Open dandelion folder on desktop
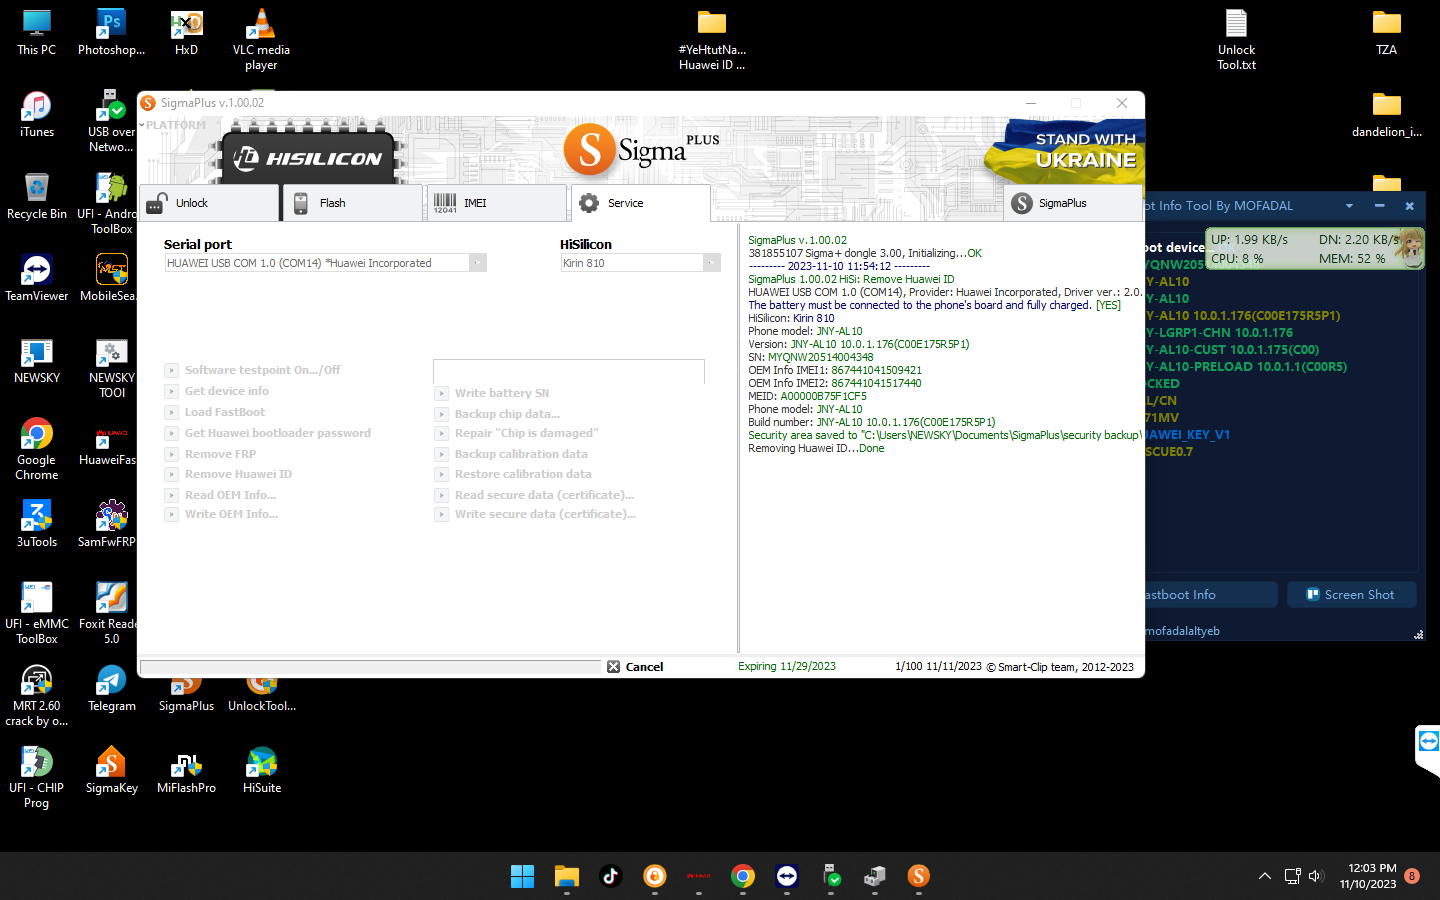The width and height of the screenshot is (1440, 900). point(1387,115)
